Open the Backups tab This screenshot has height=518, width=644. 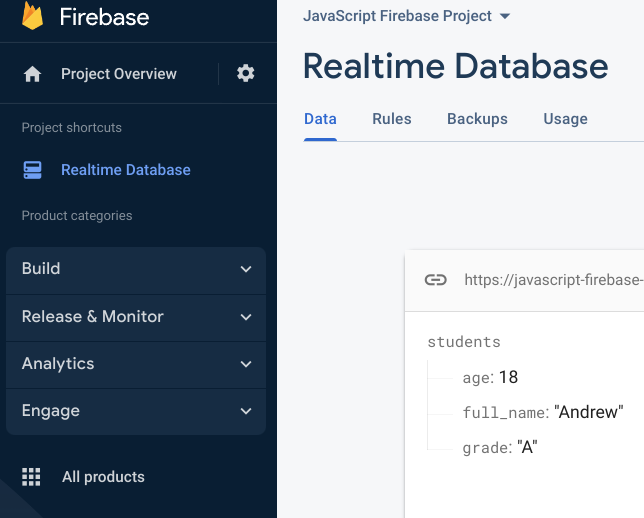click(477, 119)
